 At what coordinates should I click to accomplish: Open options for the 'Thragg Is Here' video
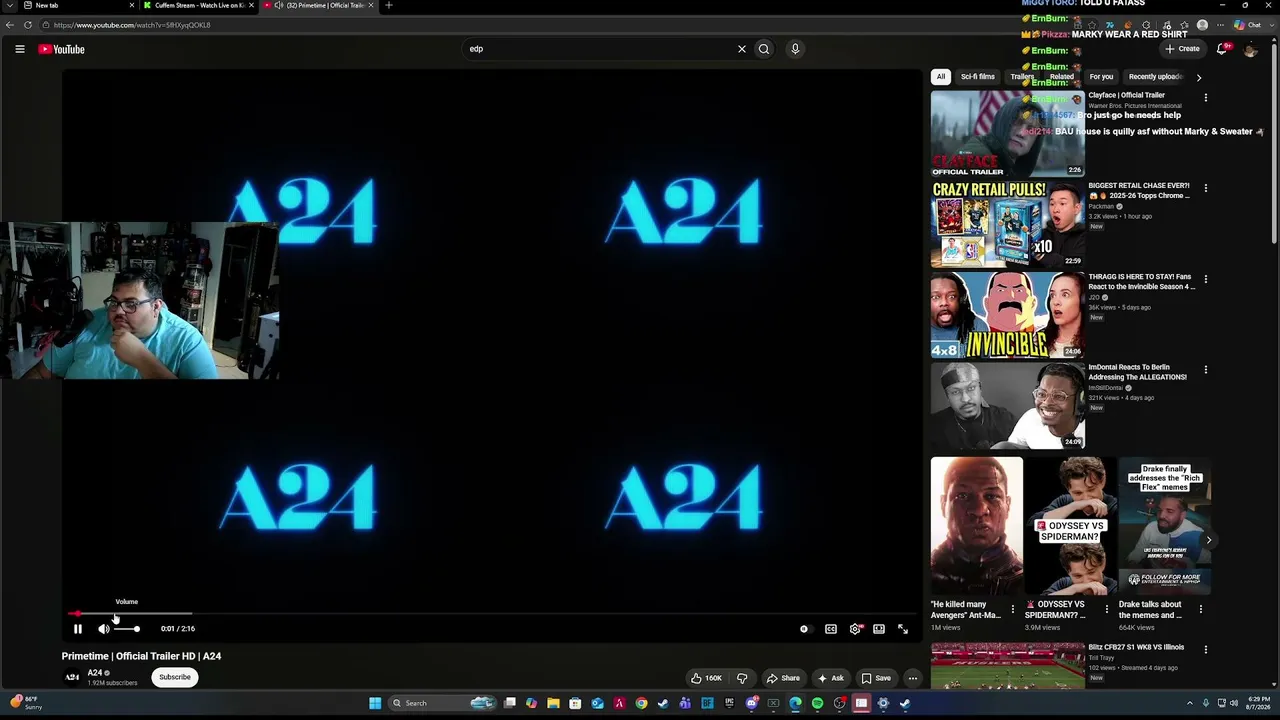(x=1205, y=279)
